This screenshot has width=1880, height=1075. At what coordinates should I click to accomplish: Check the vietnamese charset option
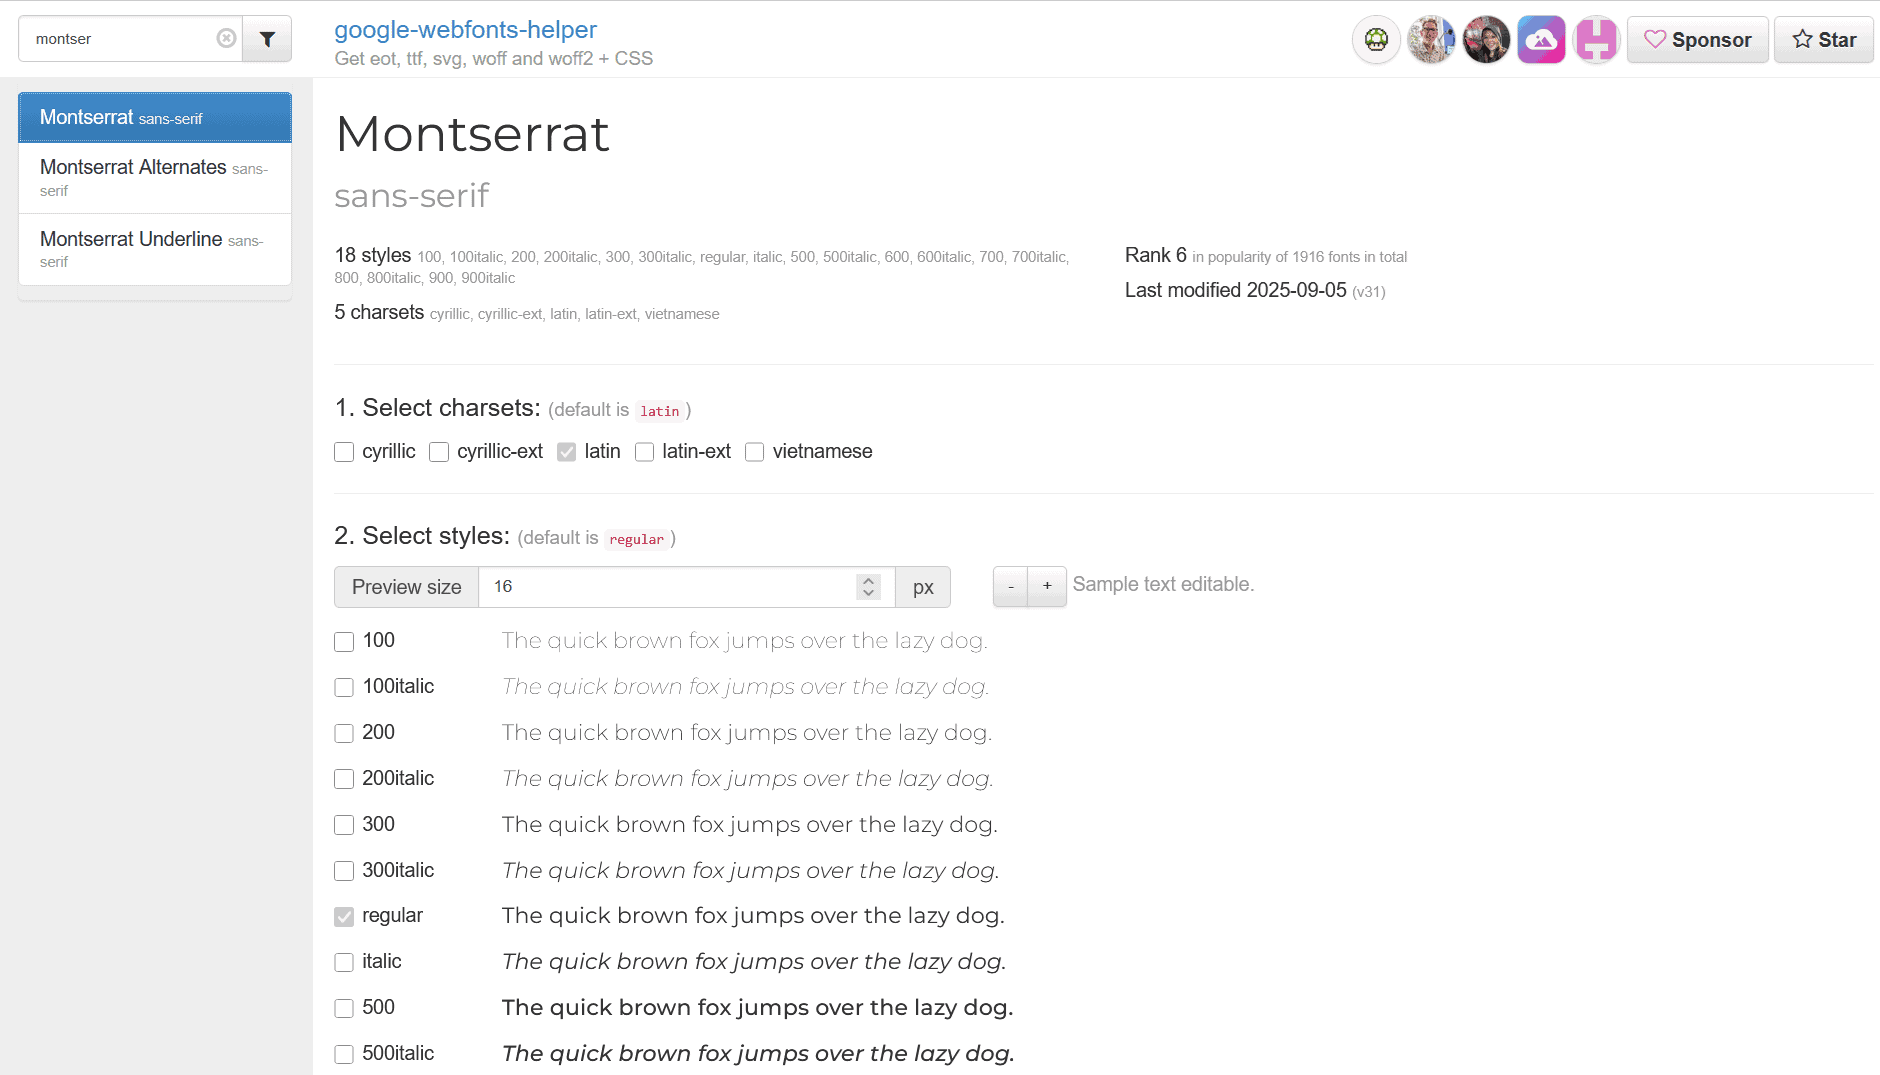pyautogui.click(x=755, y=452)
